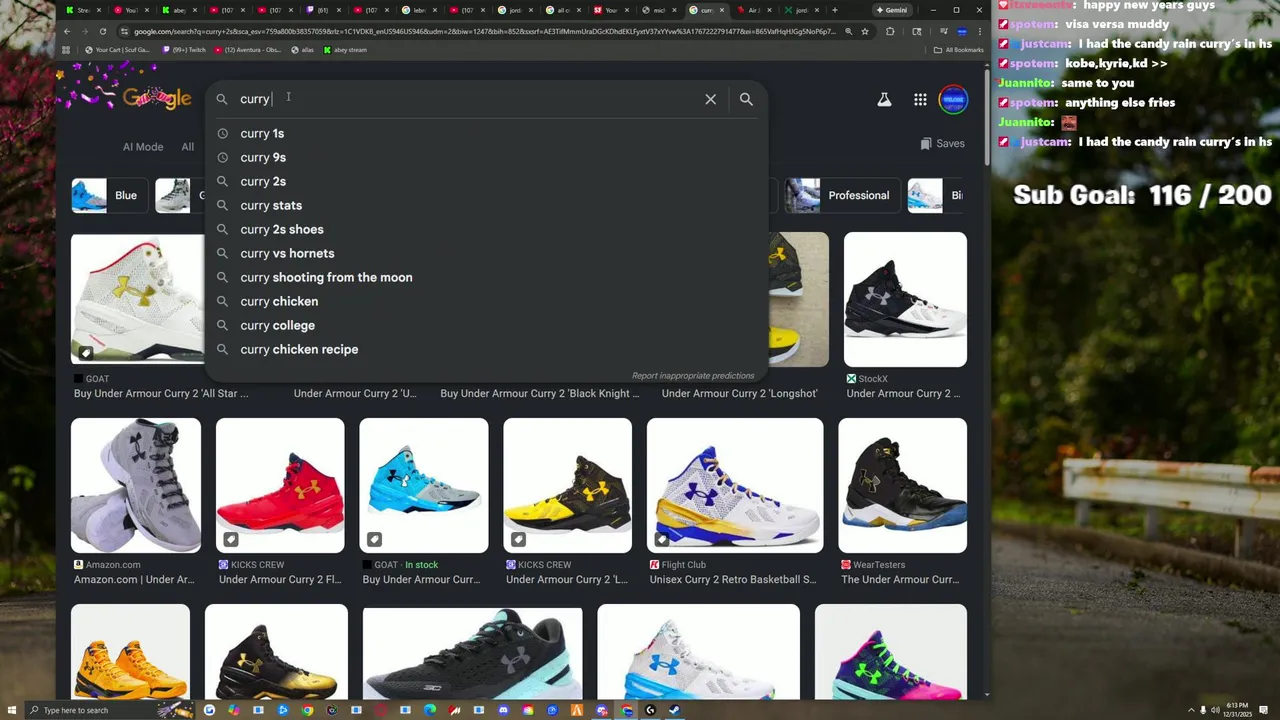Open the Aventura YouTube bookmark

[x=248, y=49]
